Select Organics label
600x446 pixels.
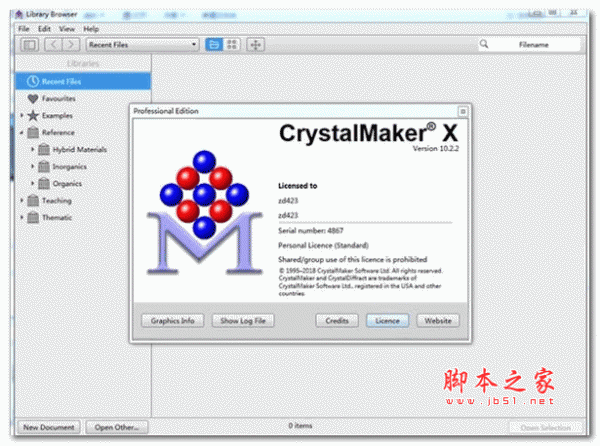click(x=67, y=183)
